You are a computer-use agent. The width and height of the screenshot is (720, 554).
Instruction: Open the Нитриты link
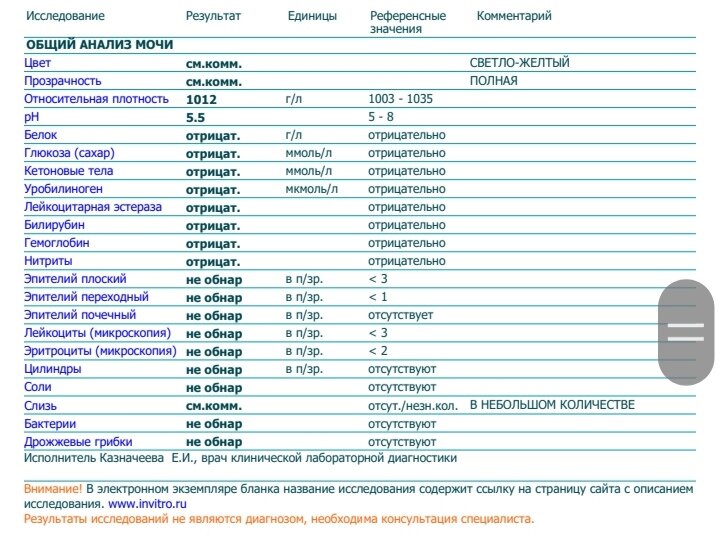coord(48,260)
